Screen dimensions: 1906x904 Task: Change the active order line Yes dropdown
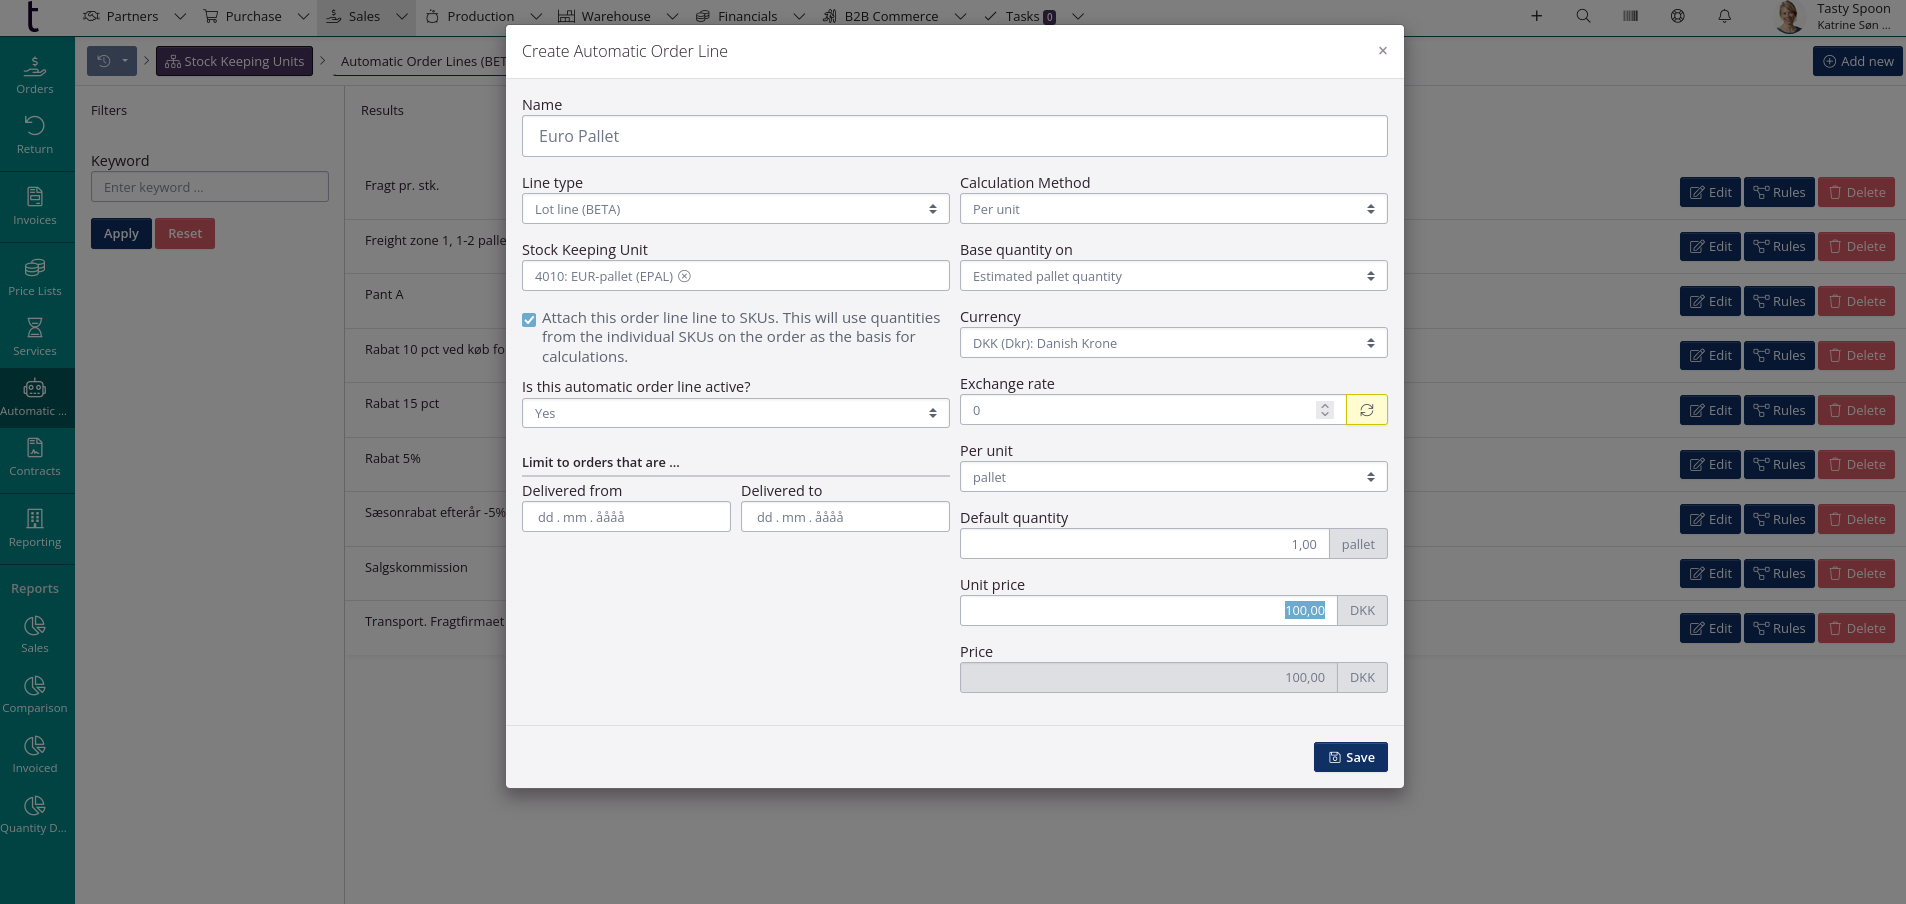coord(735,413)
